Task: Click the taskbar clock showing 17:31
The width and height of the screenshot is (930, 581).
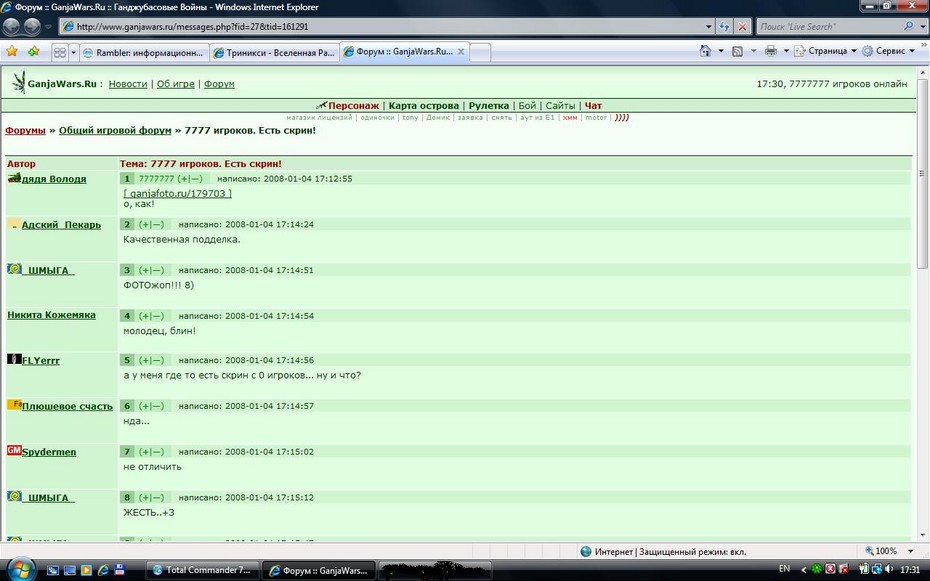Action: pyautogui.click(x=910, y=569)
